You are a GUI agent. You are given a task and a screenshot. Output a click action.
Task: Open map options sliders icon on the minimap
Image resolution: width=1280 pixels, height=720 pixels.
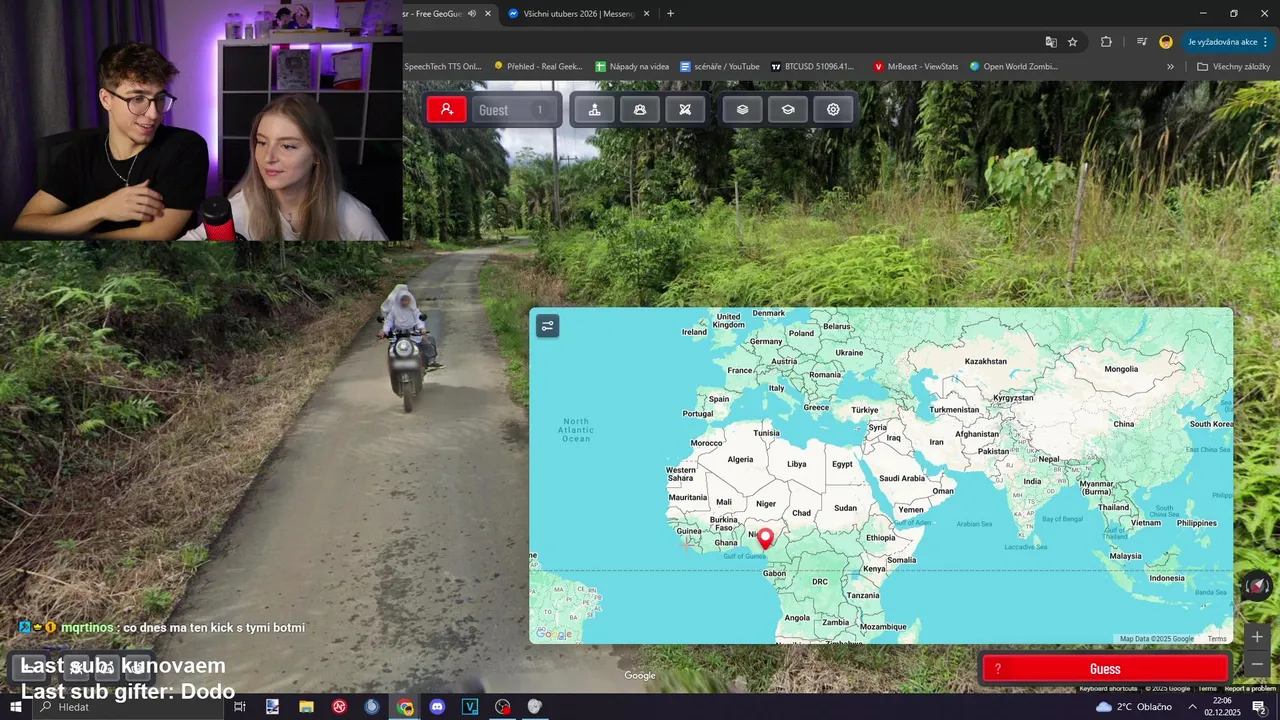(x=547, y=325)
